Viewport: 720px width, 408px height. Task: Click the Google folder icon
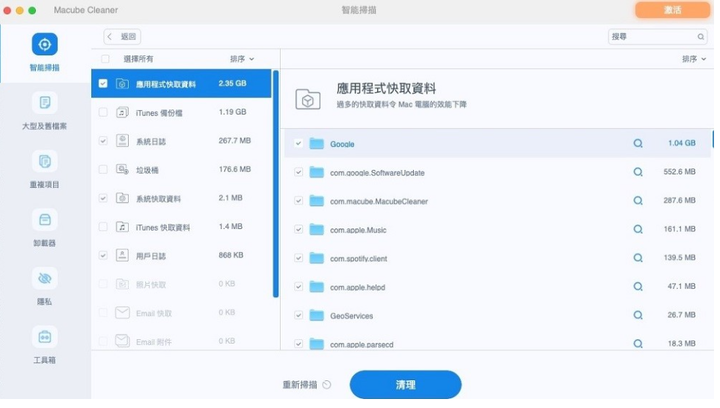click(316, 143)
